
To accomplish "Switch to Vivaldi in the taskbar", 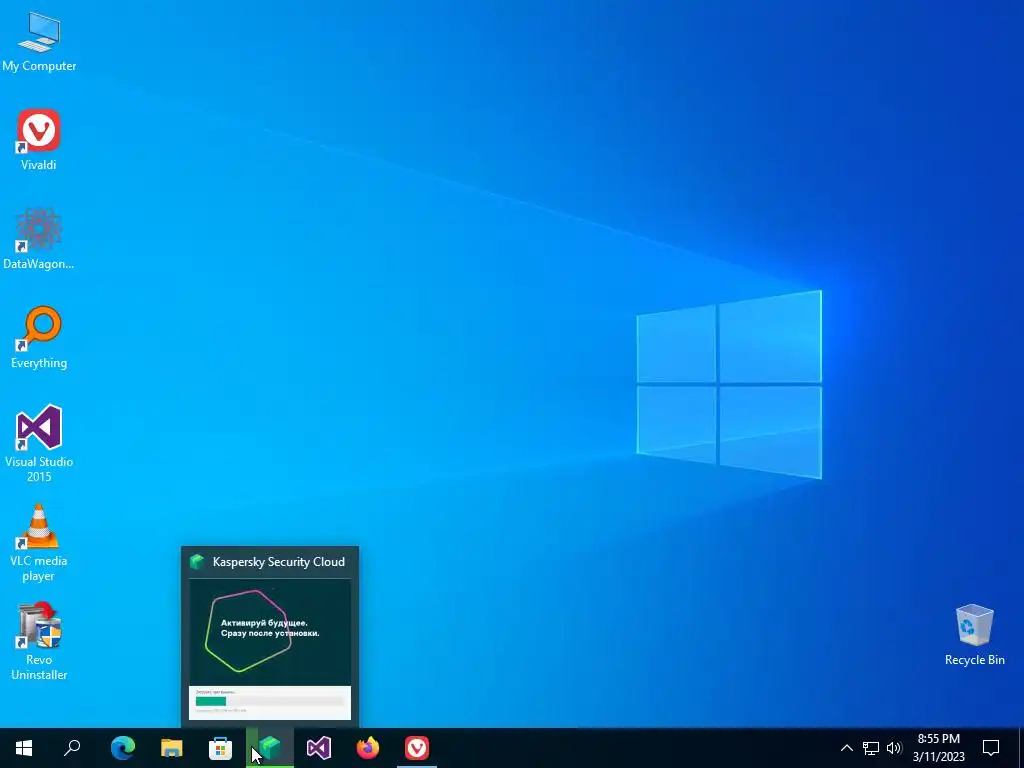I will click(417, 748).
